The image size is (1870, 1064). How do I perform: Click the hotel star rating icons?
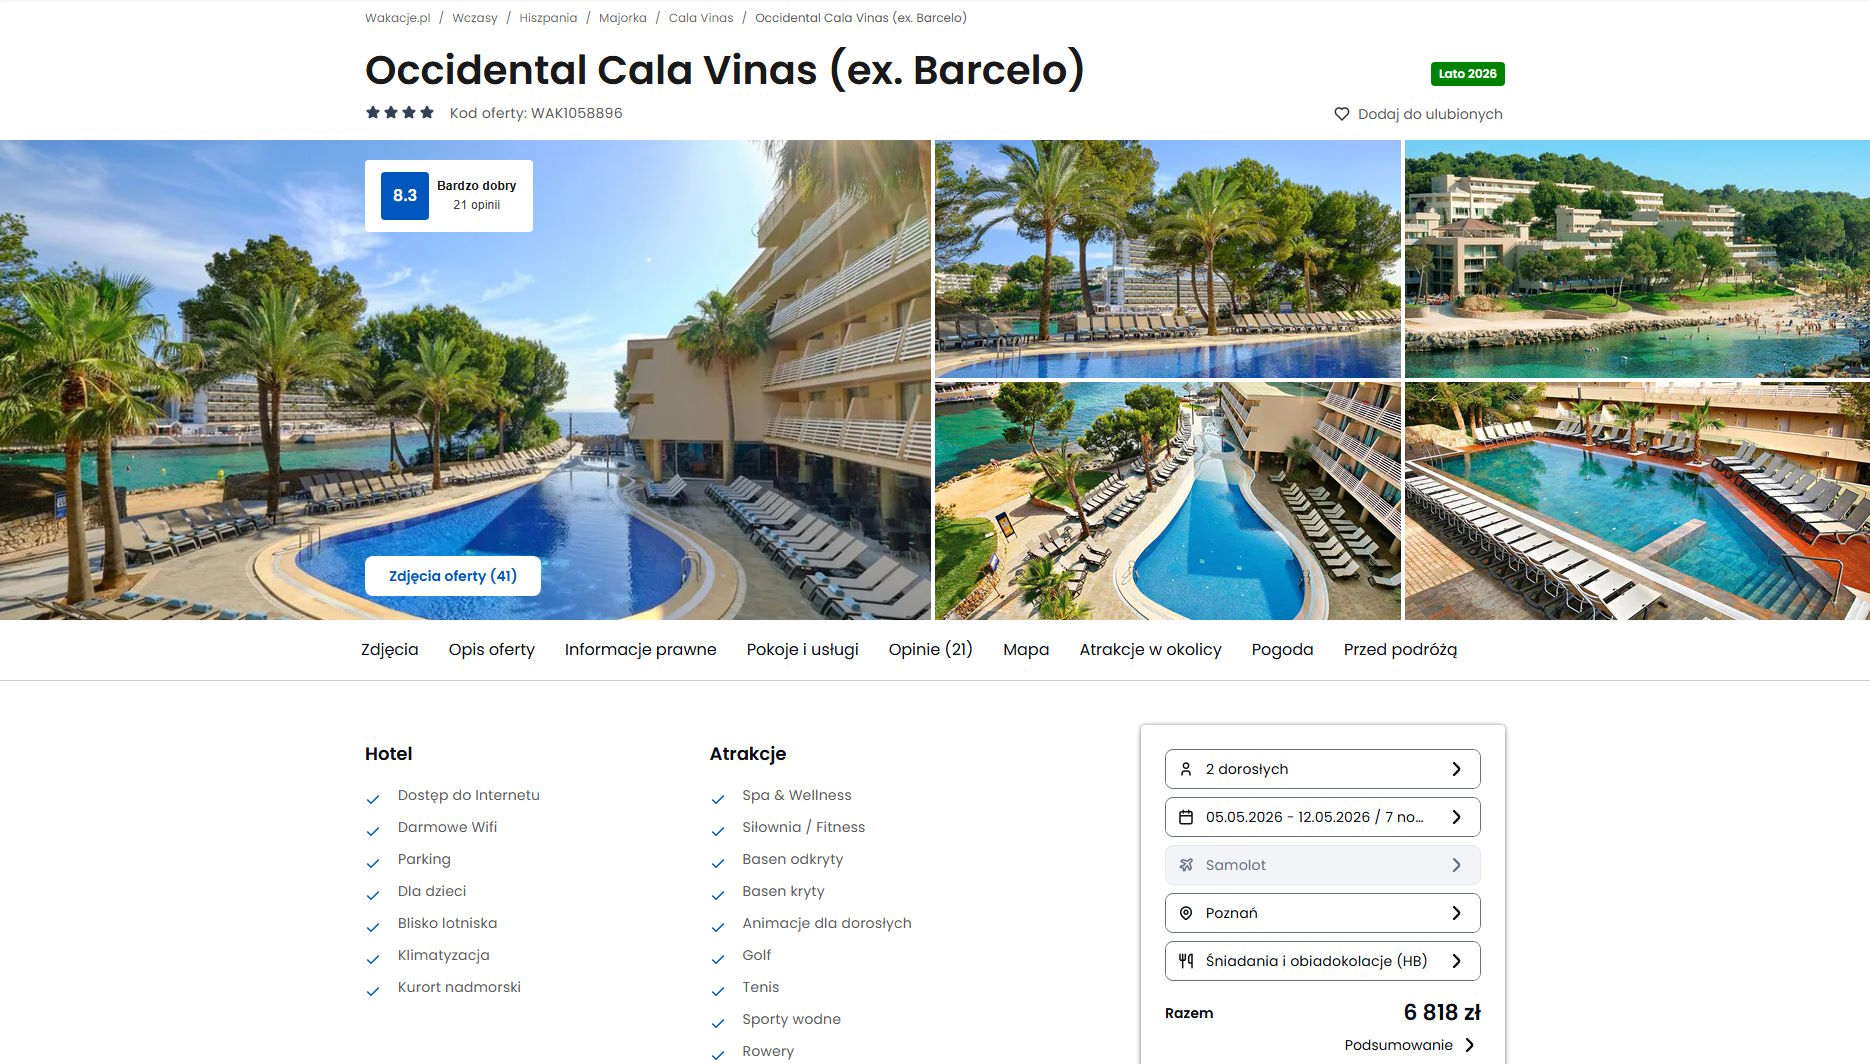point(400,113)
